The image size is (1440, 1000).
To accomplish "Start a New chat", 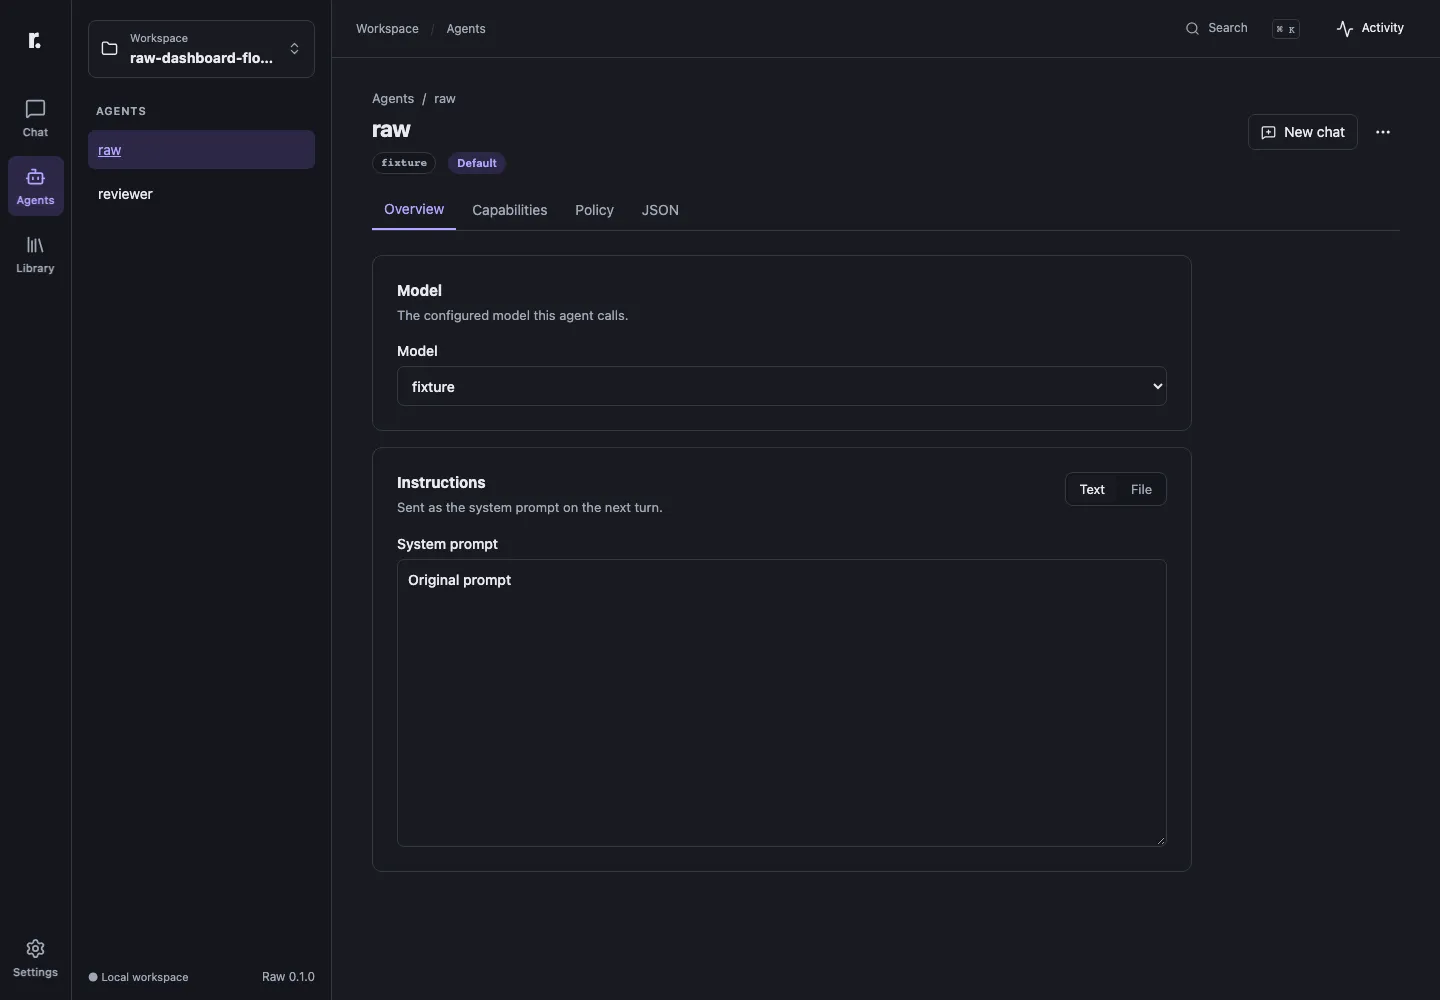I will (x=1303, y=132).
